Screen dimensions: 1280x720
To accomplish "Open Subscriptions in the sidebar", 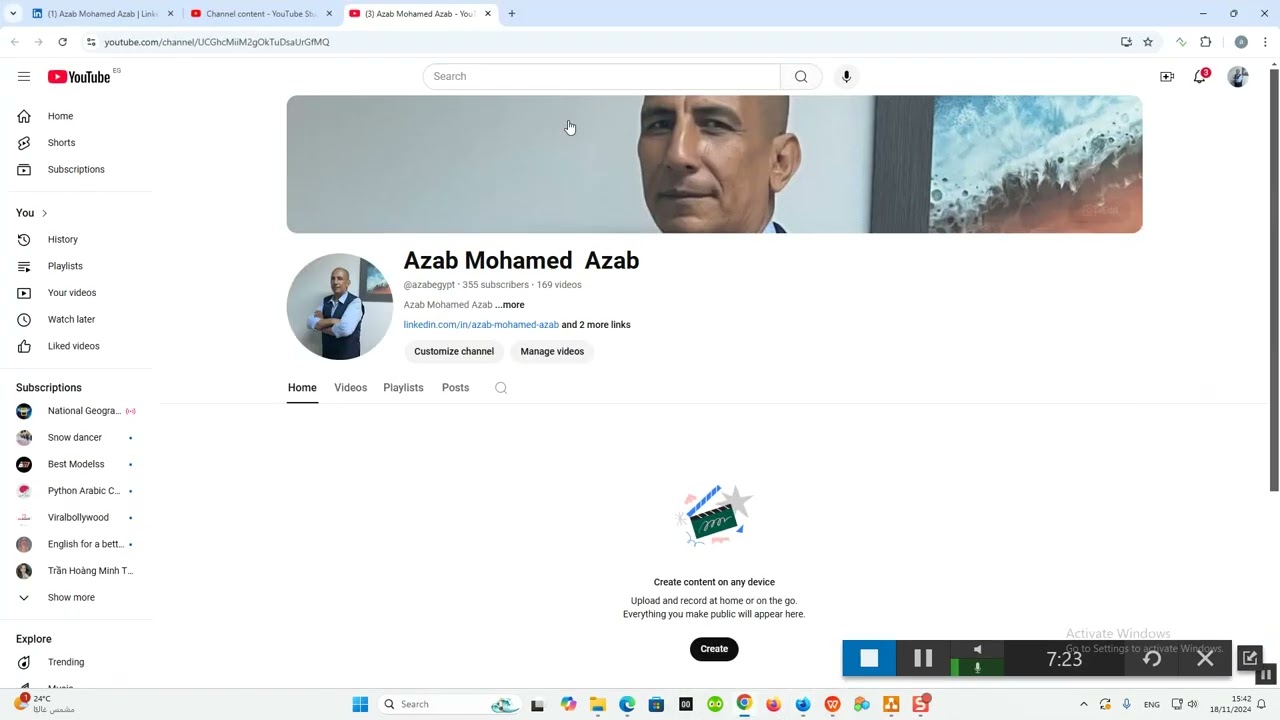I will [x=76, y=169].
